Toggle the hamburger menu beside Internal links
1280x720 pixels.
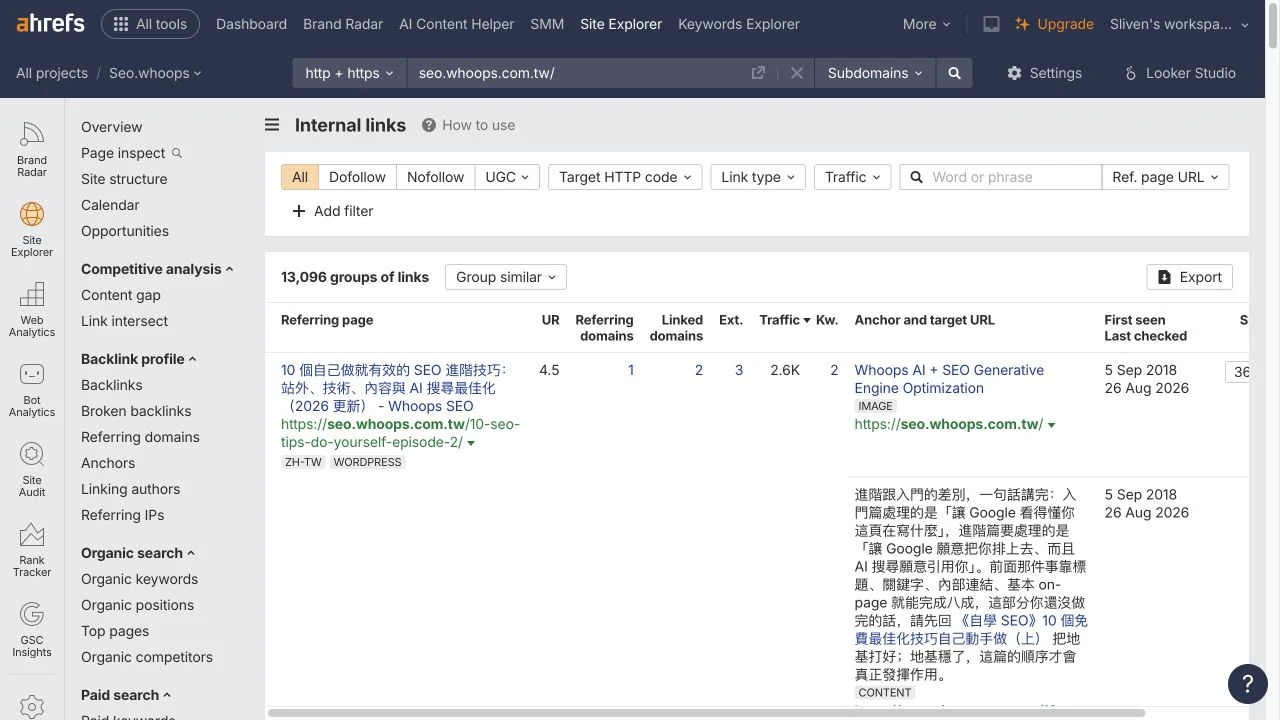tap(272, 125)
